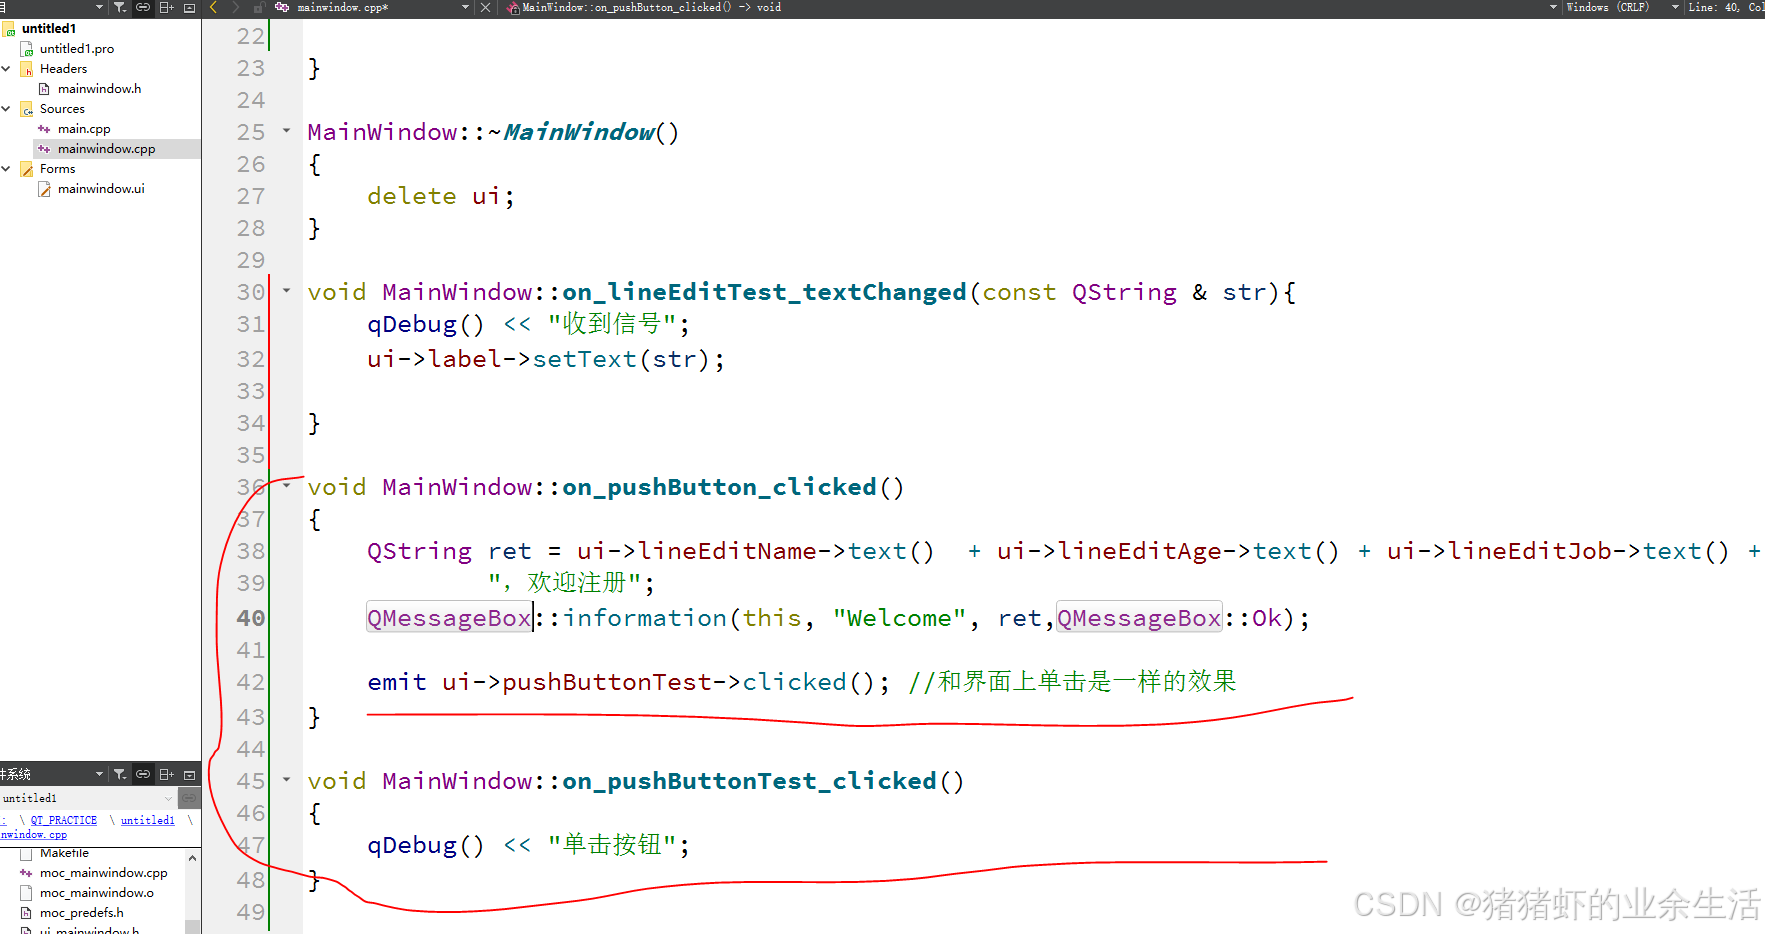Select the untitled1 project root
This screenshot has width=1765, height=934.
pos(49,29)
